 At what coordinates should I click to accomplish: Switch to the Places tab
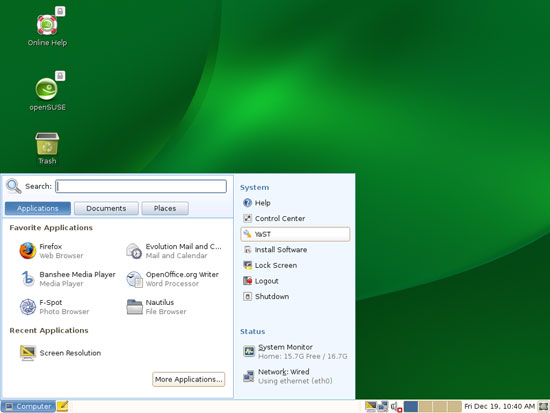165,208
